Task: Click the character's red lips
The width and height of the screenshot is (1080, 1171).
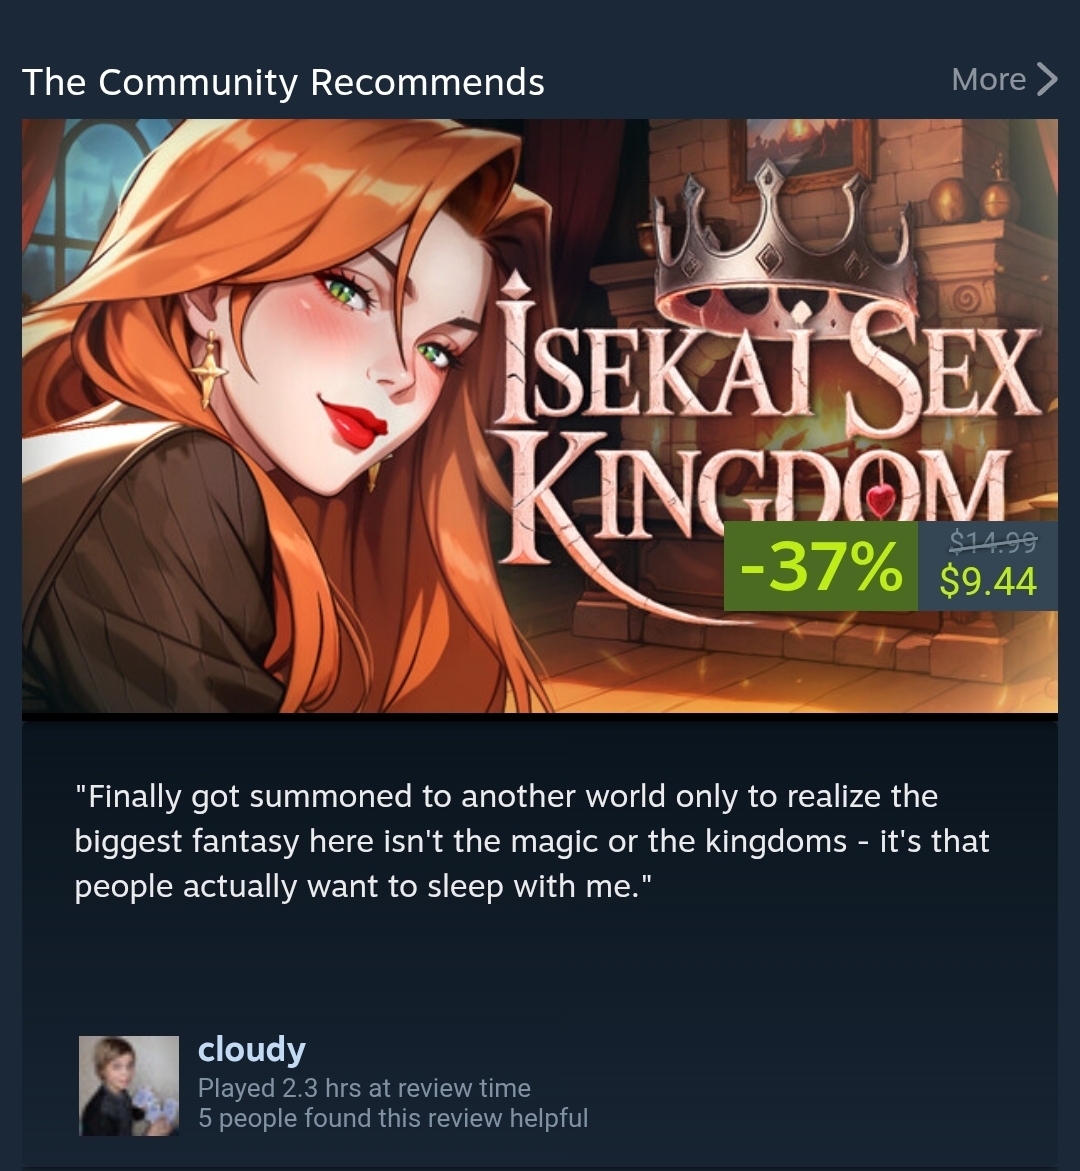Action: pos(354,423)
